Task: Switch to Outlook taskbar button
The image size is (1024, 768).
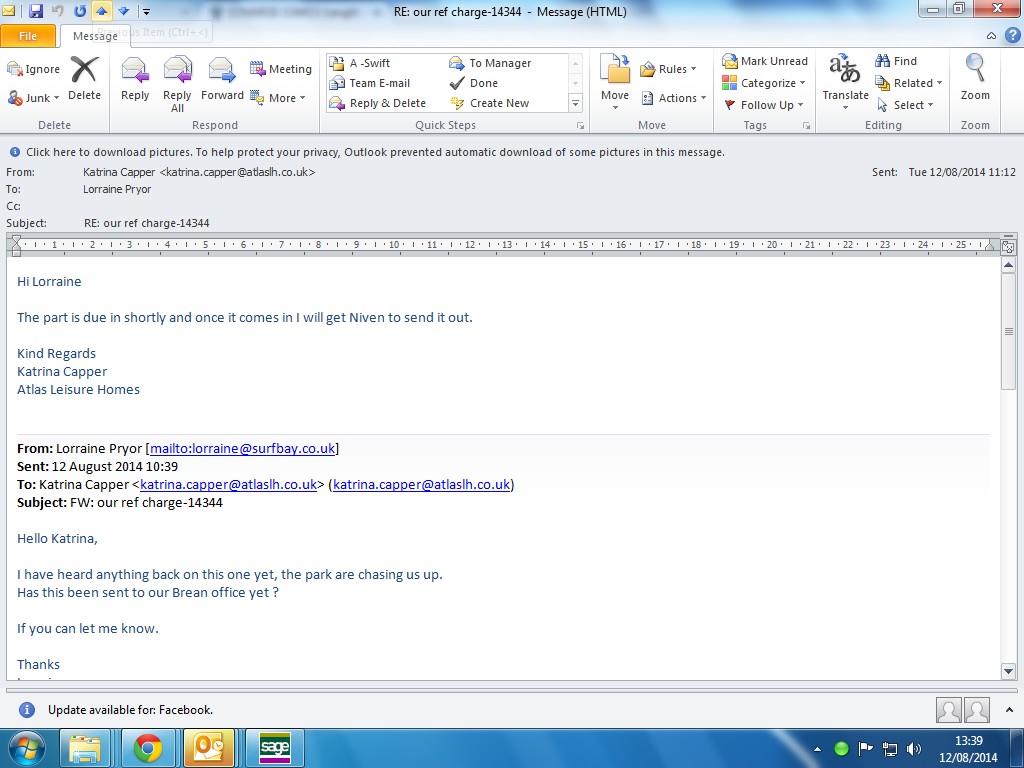Action: tap(209, 748)
